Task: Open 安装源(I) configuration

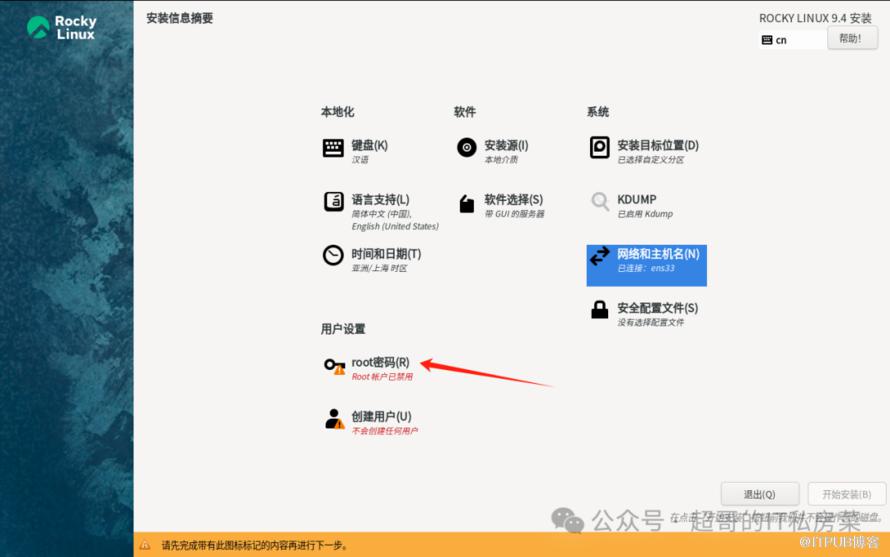Action: pyautogui.click(x=506, y=145)
